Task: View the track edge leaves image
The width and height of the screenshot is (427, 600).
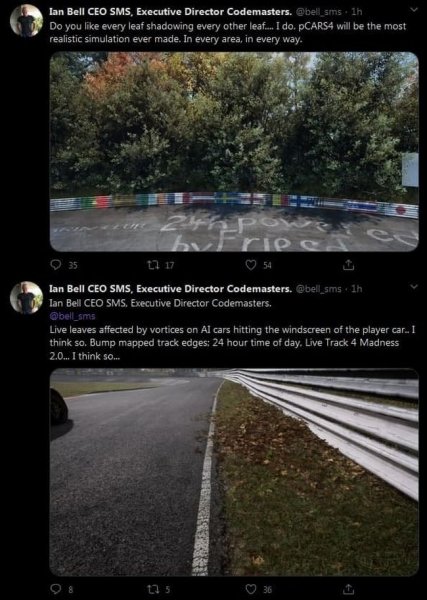Action: tap(234, 472)
